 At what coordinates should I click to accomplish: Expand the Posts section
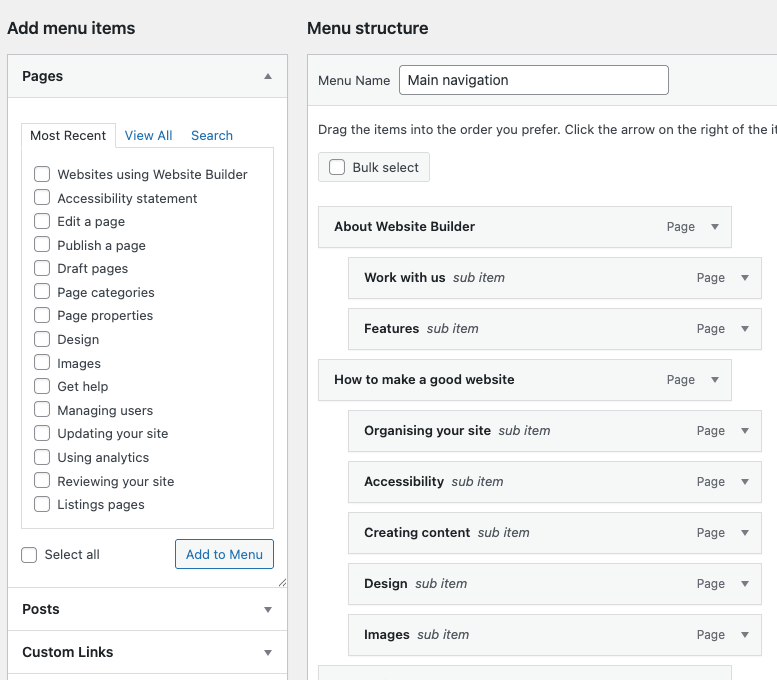[x=267, y=609]
